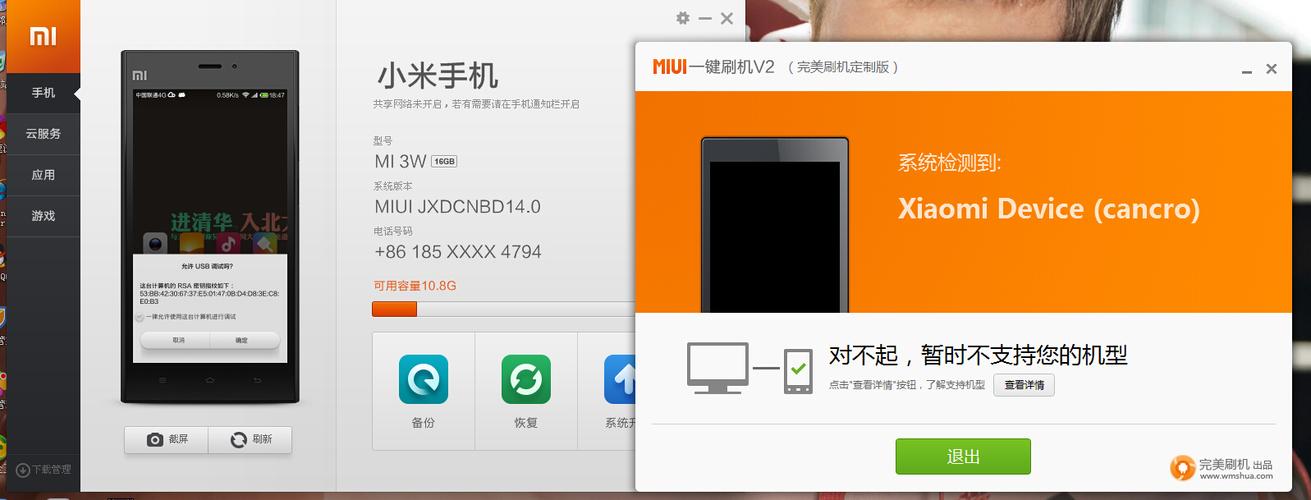Click the 小米手机 device title
The height and width of the screenshot is (500, 1311).
click(x=437, y=75)
